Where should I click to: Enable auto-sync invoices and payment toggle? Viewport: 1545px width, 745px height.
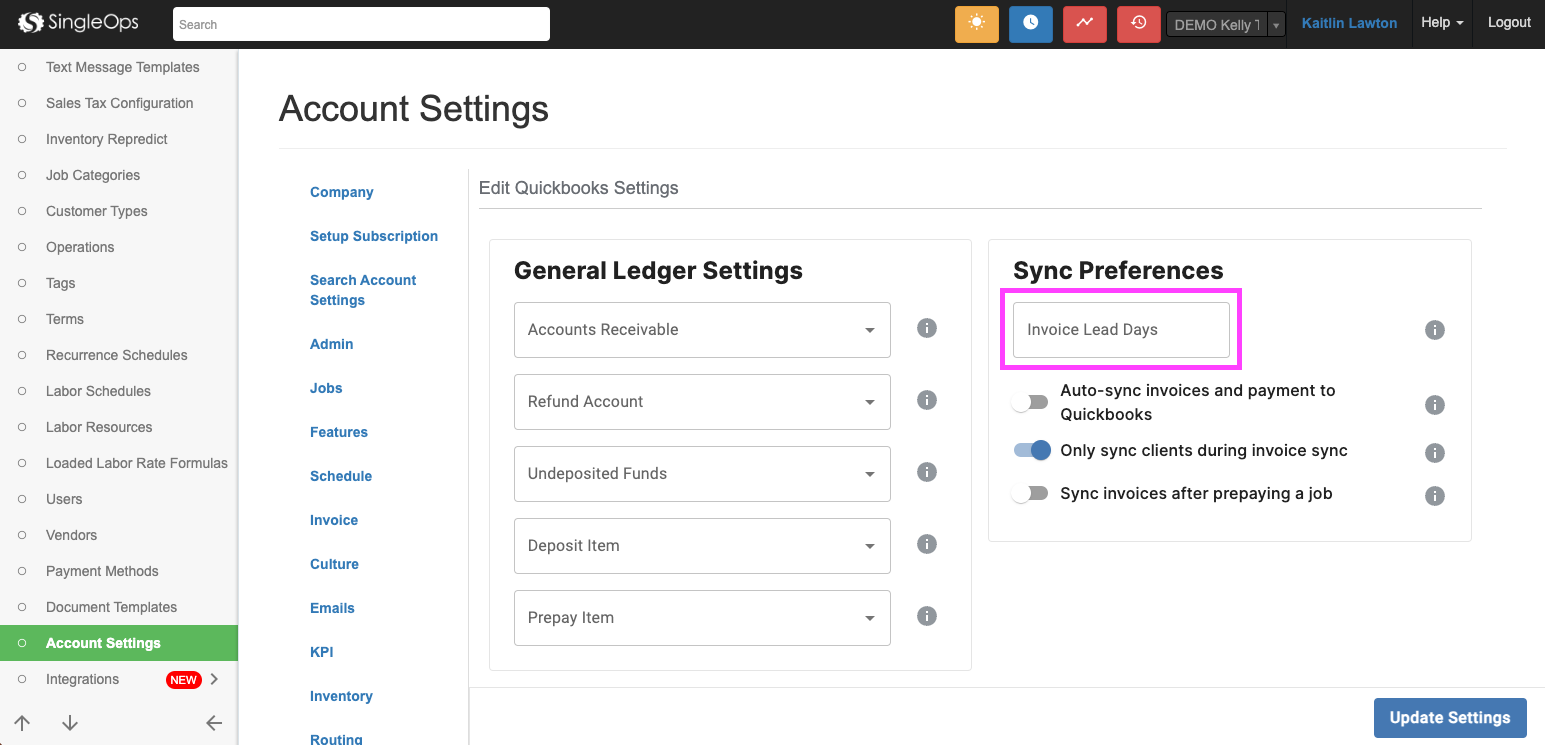(1030, 402)
